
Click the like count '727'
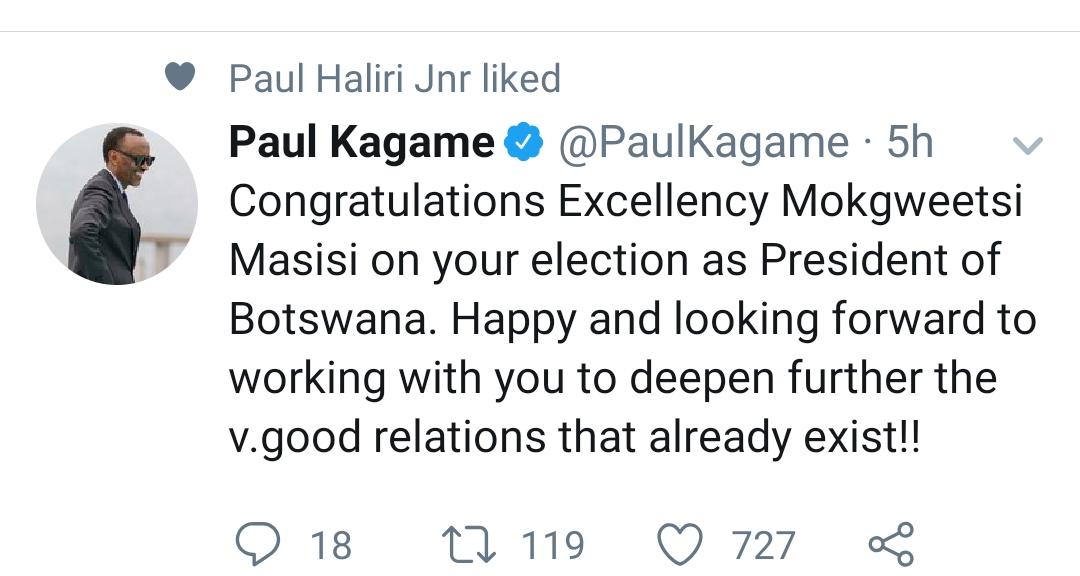point(764,546)
